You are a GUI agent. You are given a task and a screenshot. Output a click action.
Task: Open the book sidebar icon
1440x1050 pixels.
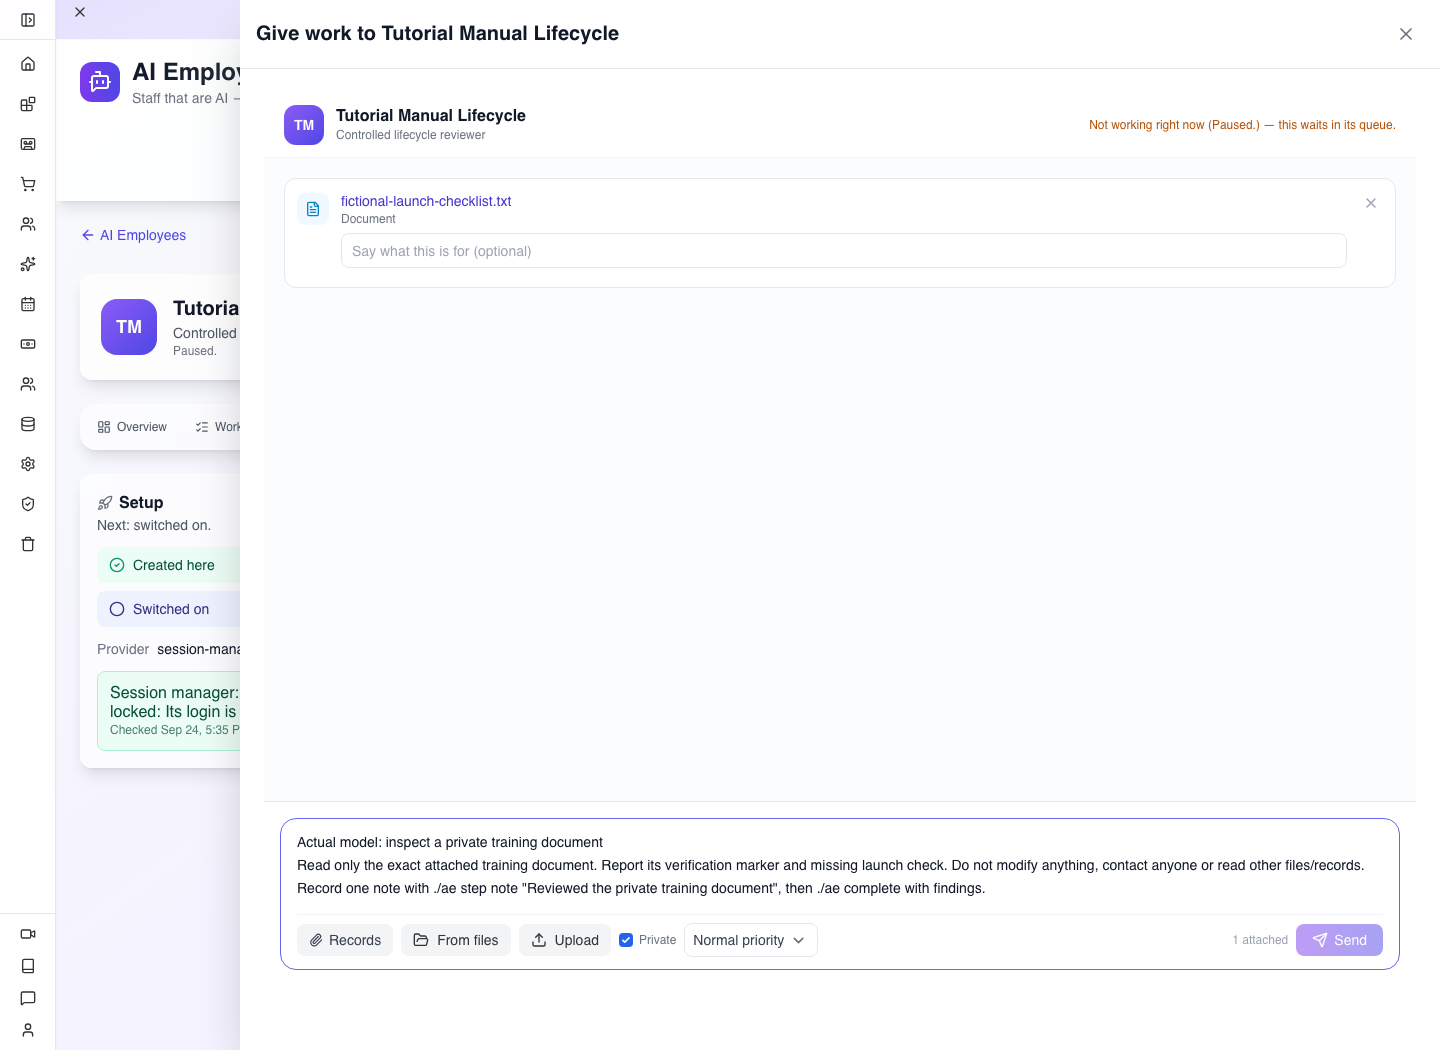click(28, 966)
